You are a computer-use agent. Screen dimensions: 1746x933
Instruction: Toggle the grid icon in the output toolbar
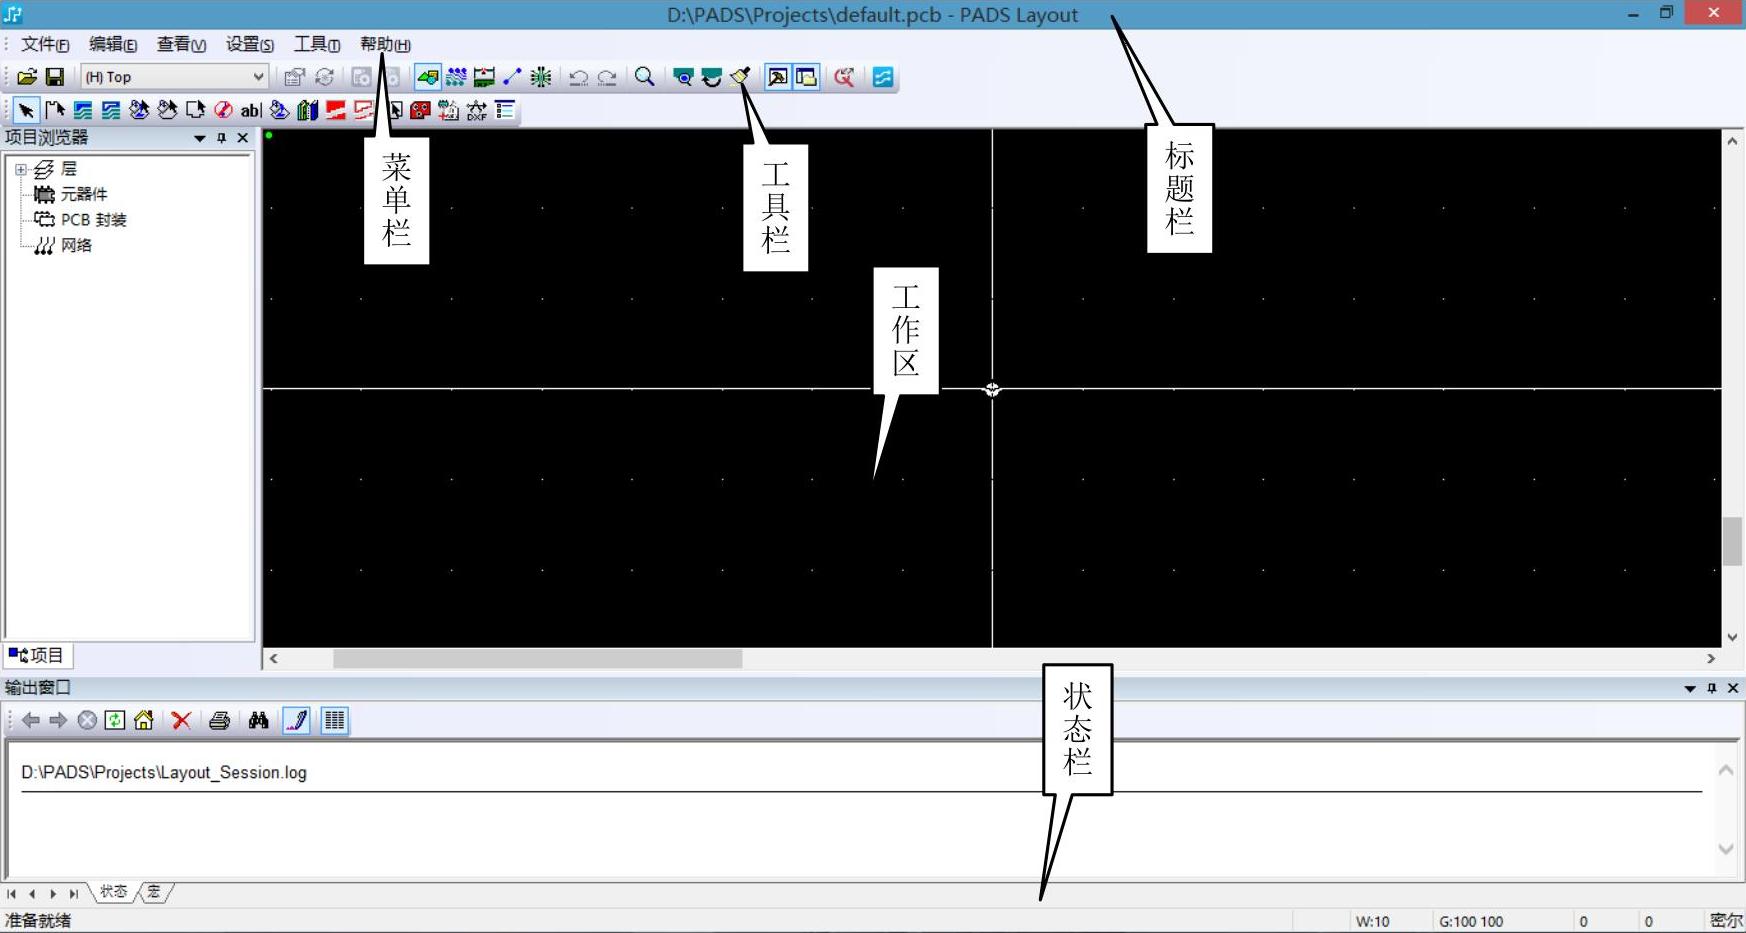[335, 720]
